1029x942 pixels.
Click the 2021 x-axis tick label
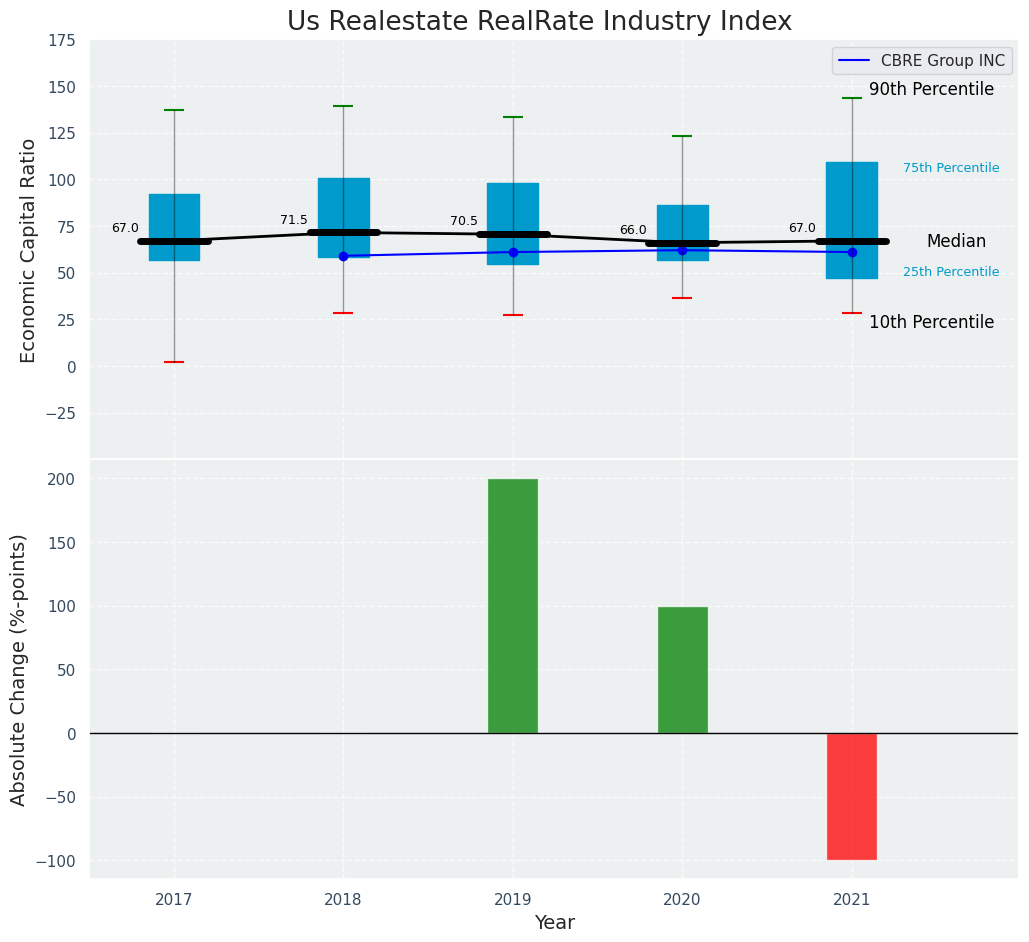pyautogui.click(x=852, y=899)
